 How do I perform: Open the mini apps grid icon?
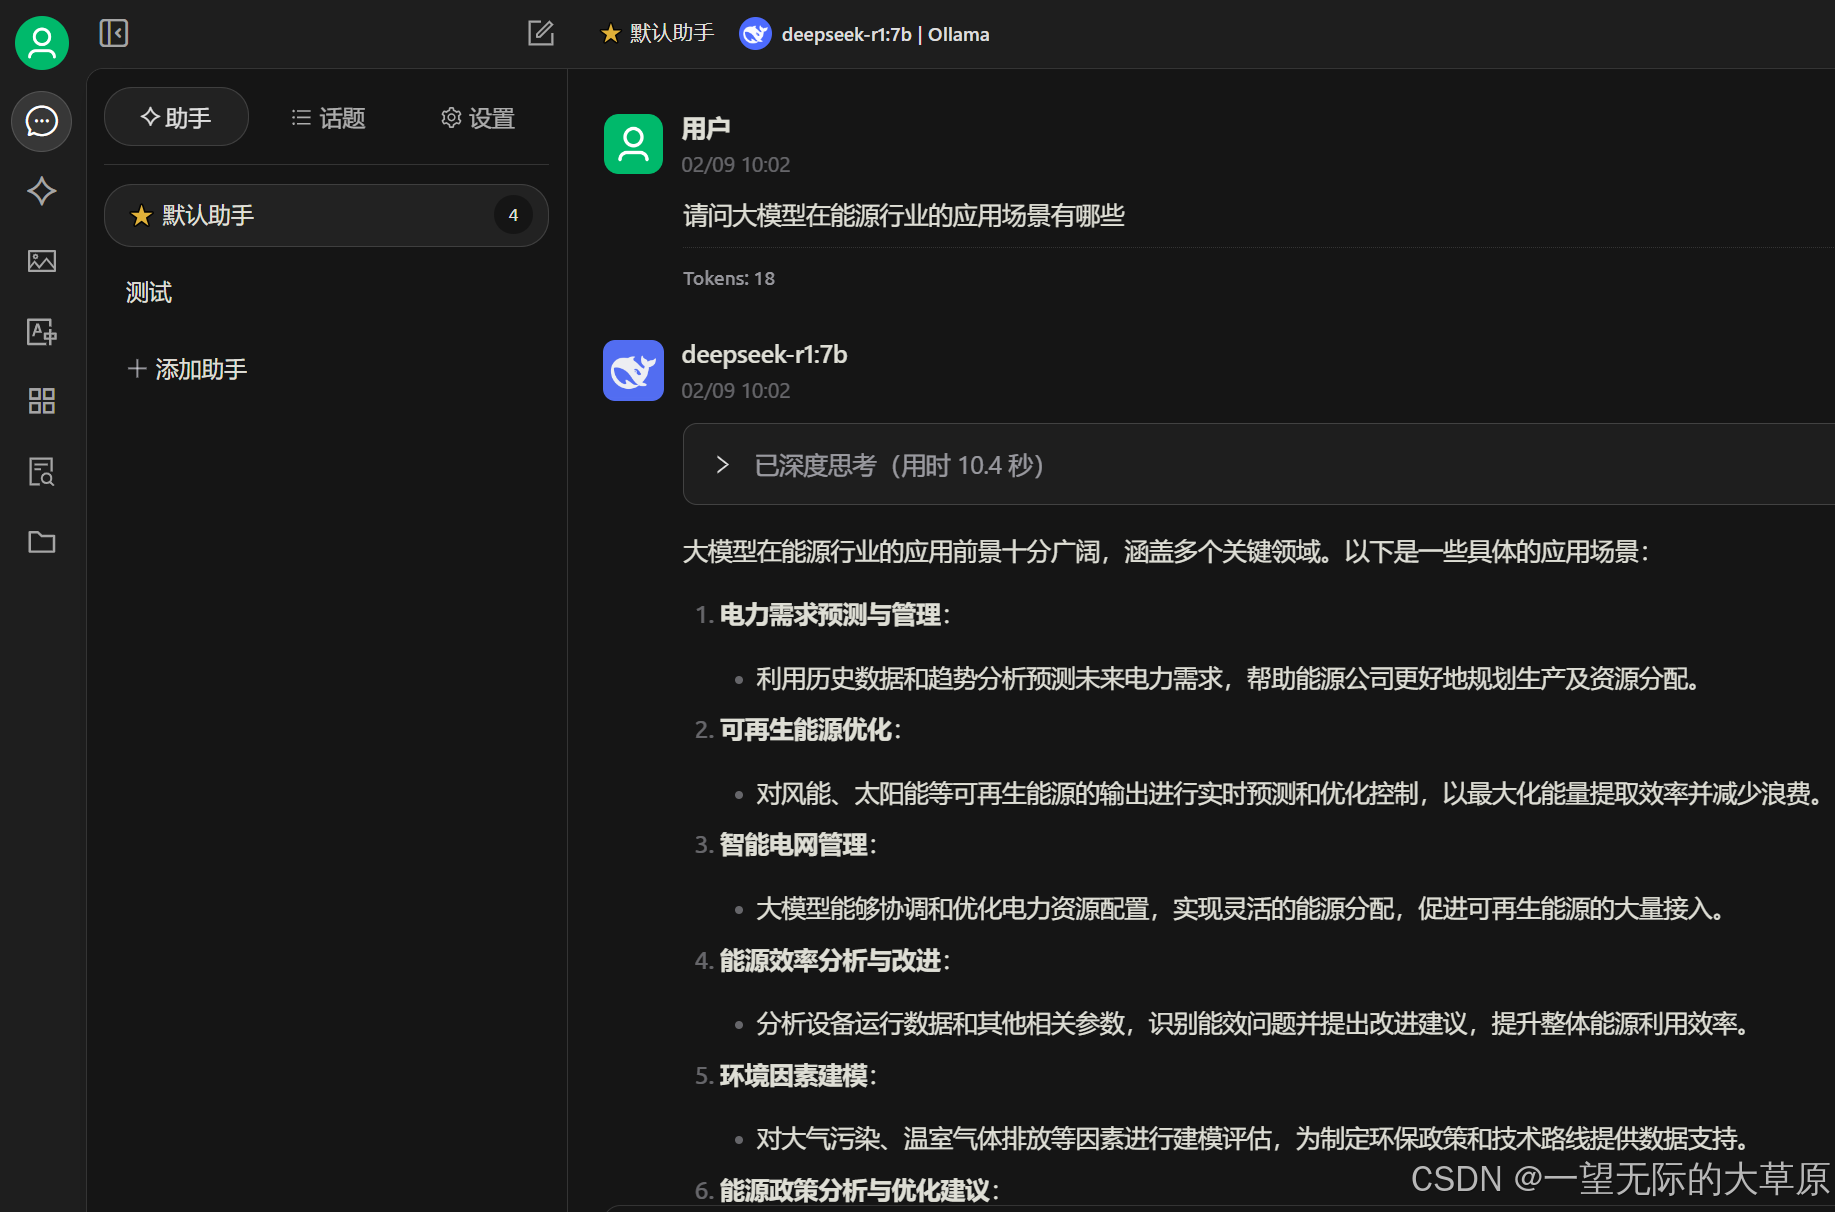[41, 401]
